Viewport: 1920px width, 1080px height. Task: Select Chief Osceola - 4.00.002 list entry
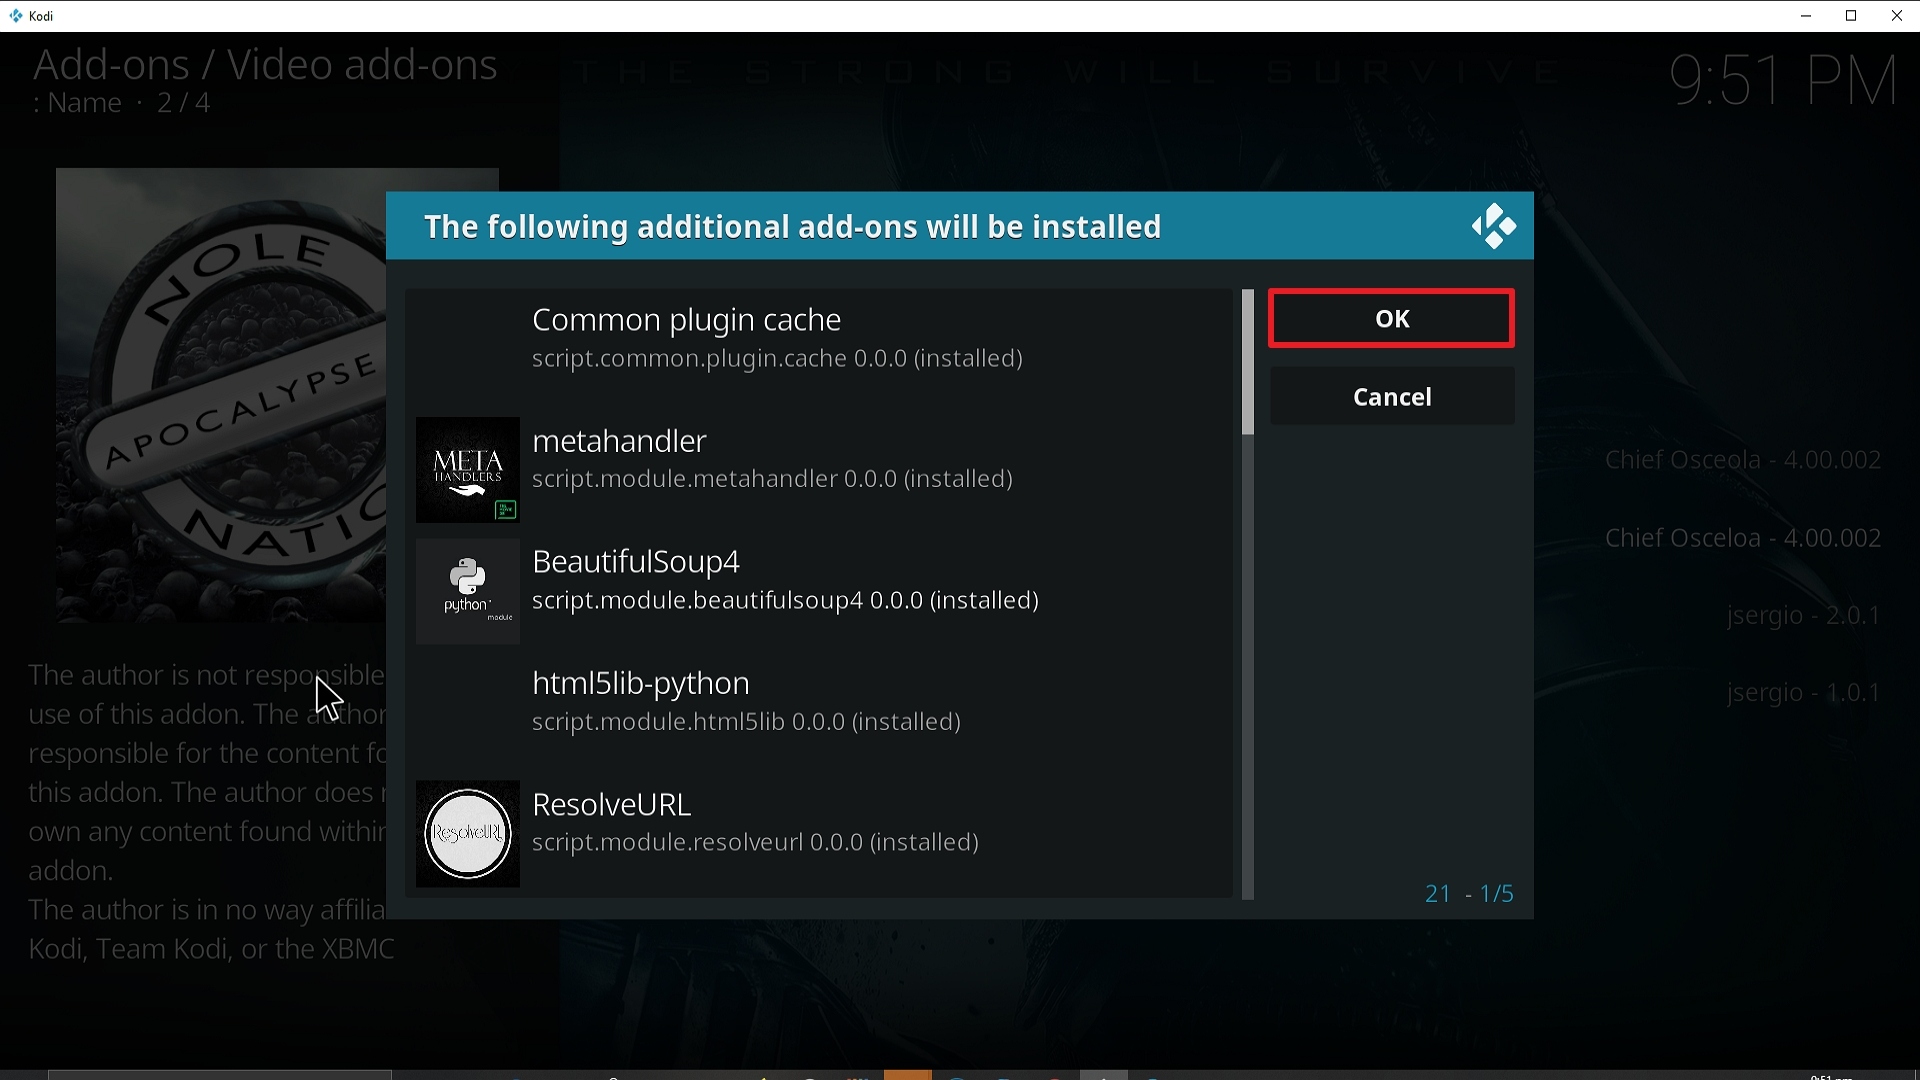pyautogui.click(x=1743, y=460)
